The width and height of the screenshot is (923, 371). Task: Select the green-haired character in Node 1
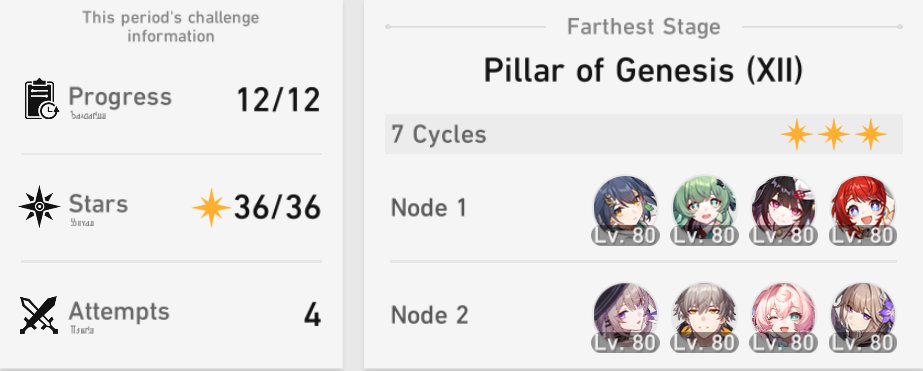tap(705, 210)
